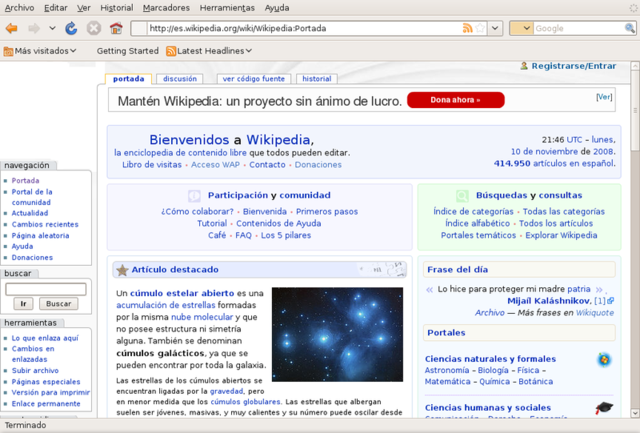Open the Getting Started bookmark
Screen dimensions: 640x433
128,51
